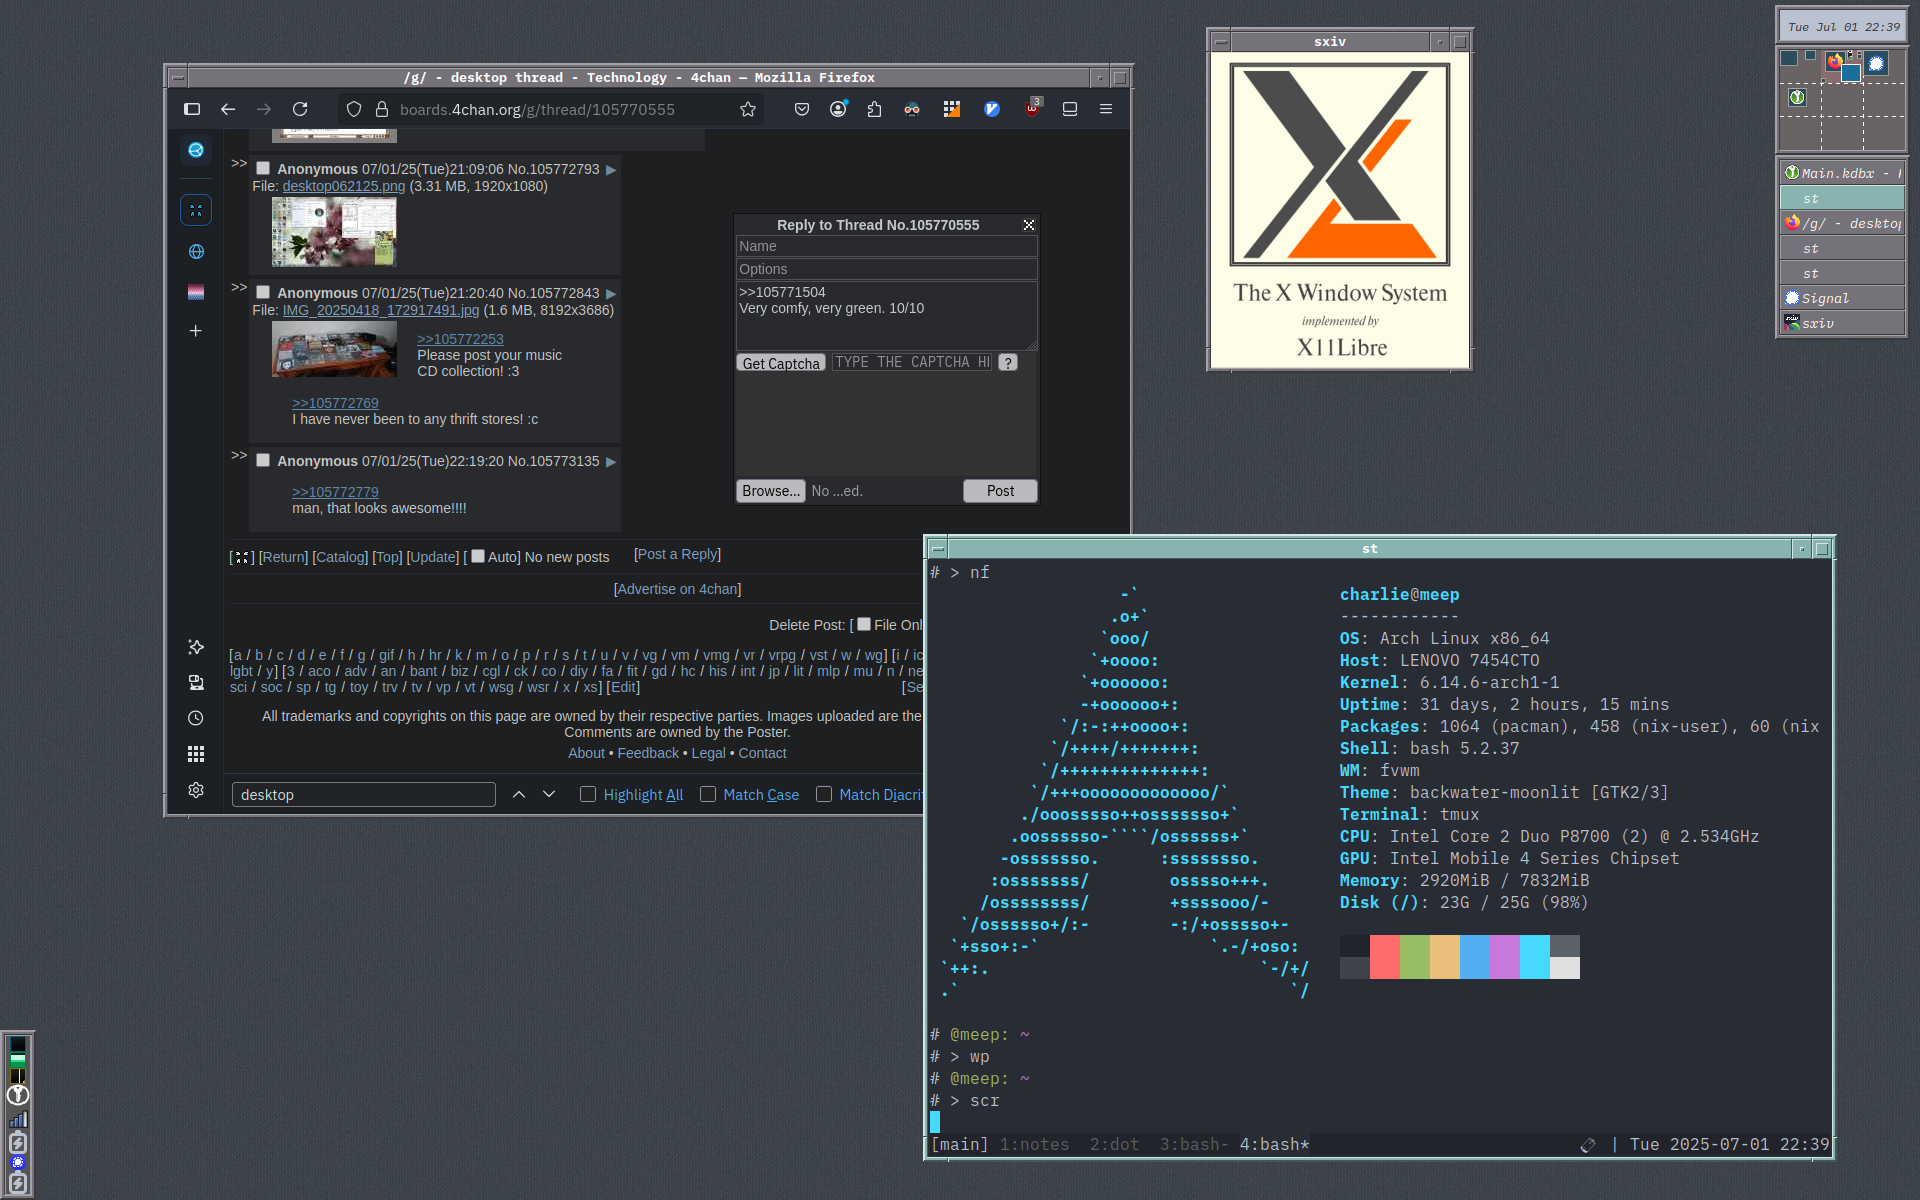Click the network signal bars tray icon
The width and height of the screenshot is (1920, 1200).
(x=18, y=1119)
